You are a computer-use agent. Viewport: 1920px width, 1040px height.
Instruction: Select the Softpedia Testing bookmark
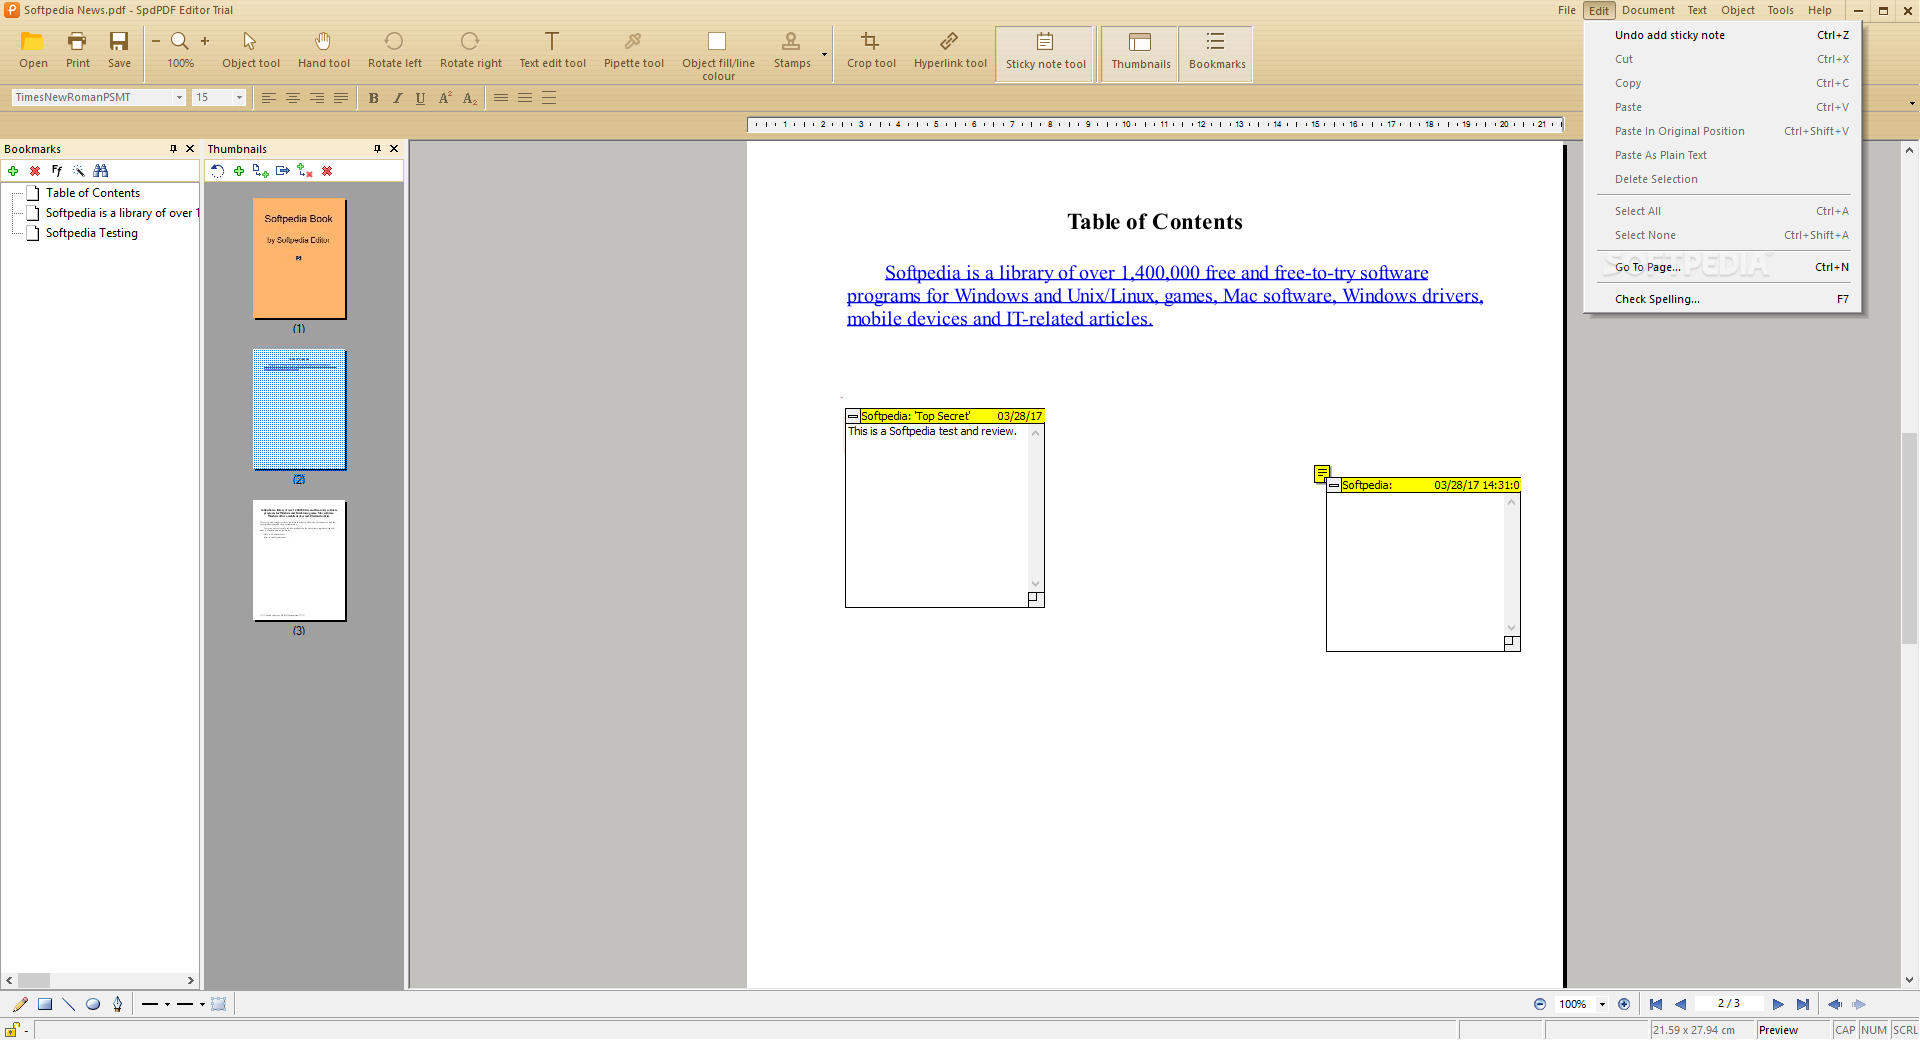(91, 233)
